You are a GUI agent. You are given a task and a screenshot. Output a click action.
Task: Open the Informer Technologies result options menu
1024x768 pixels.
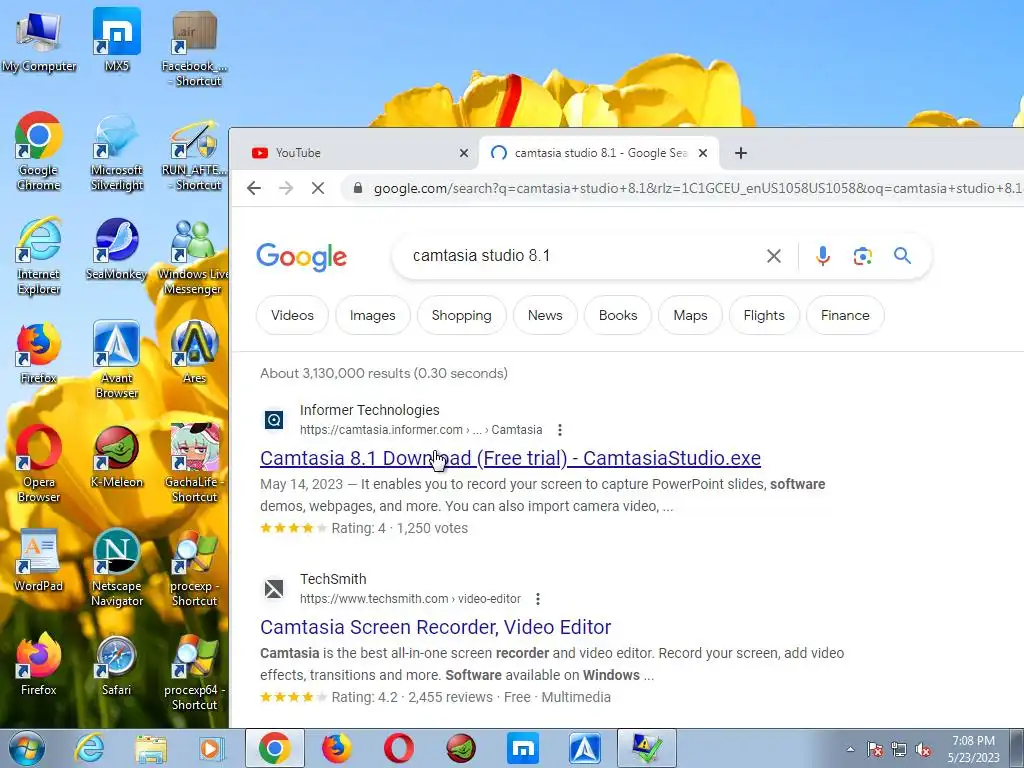coord(560,430)
